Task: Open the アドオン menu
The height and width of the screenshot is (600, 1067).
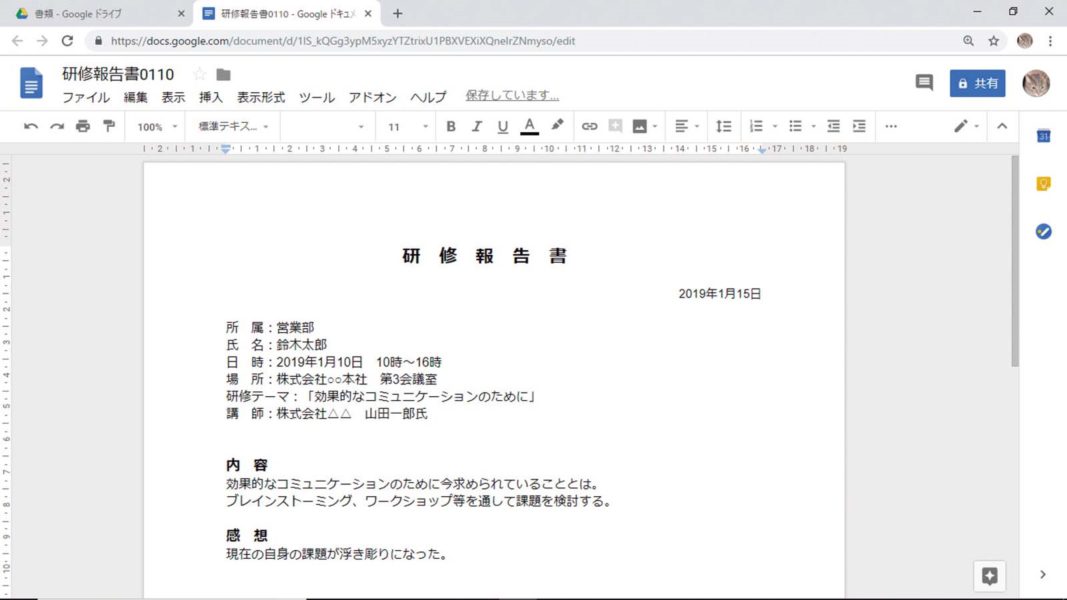Action: pyautogui.click(x=372, y=97)
